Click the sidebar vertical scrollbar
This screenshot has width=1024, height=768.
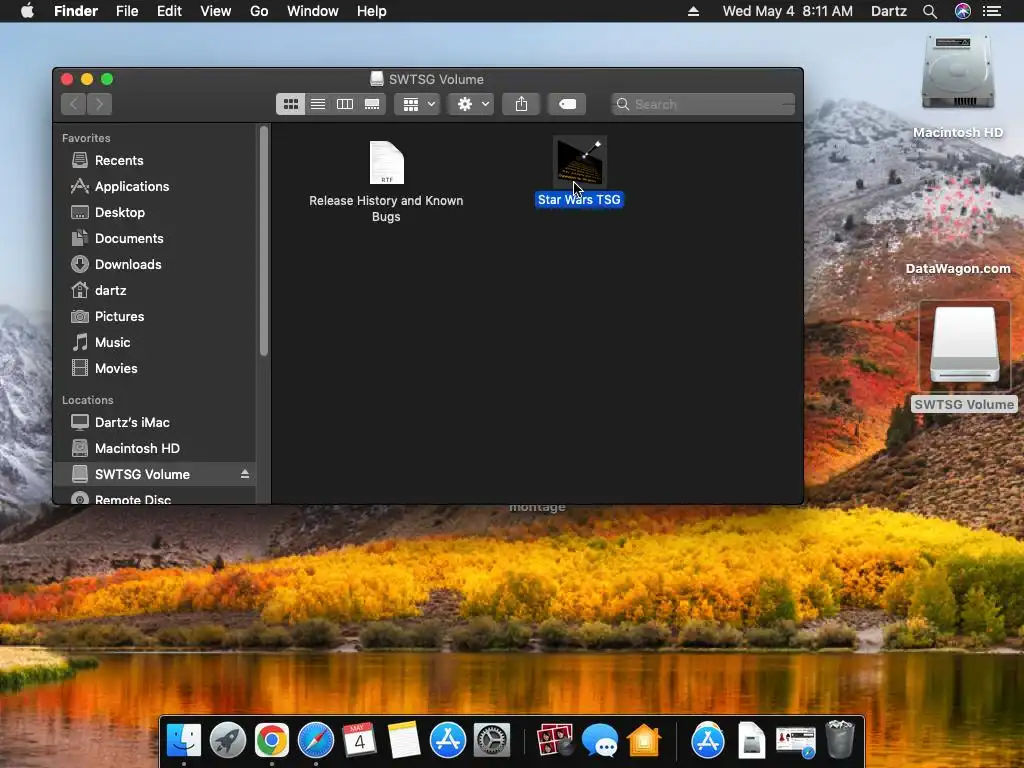click(264, 240)
